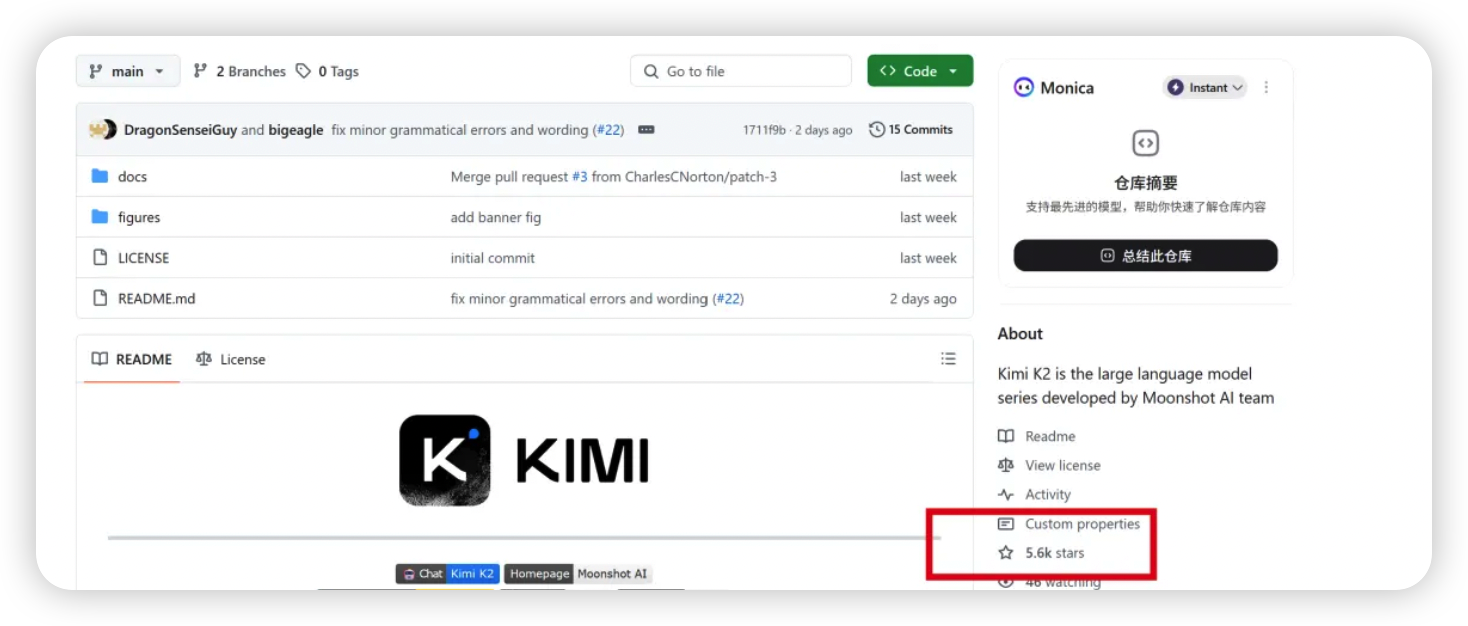Click the 'fix minor grammatical errors' header commit message
This screenshot has width=1468, height=626.
[460, 130]
